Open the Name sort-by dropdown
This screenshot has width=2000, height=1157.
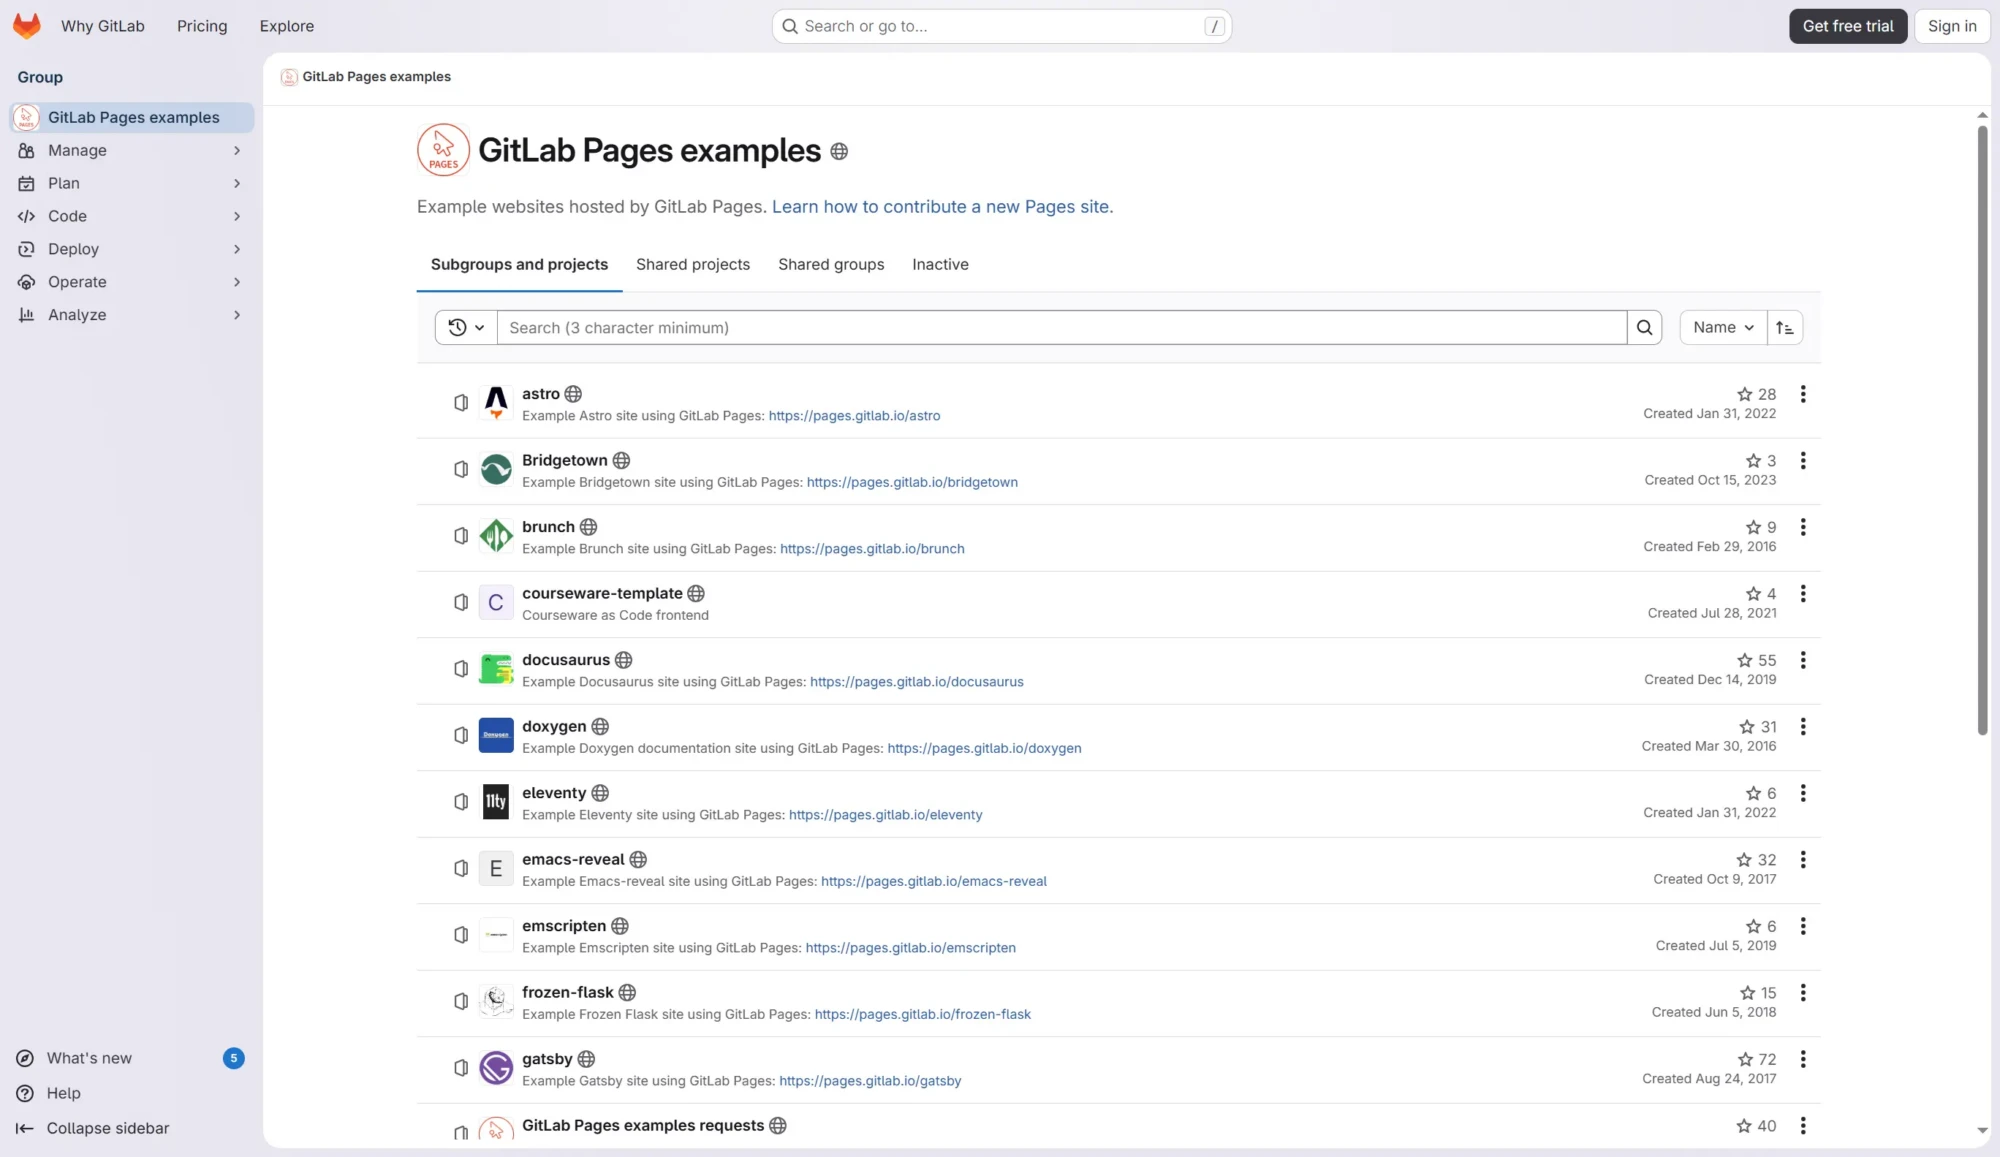(x=1723, y=327)
